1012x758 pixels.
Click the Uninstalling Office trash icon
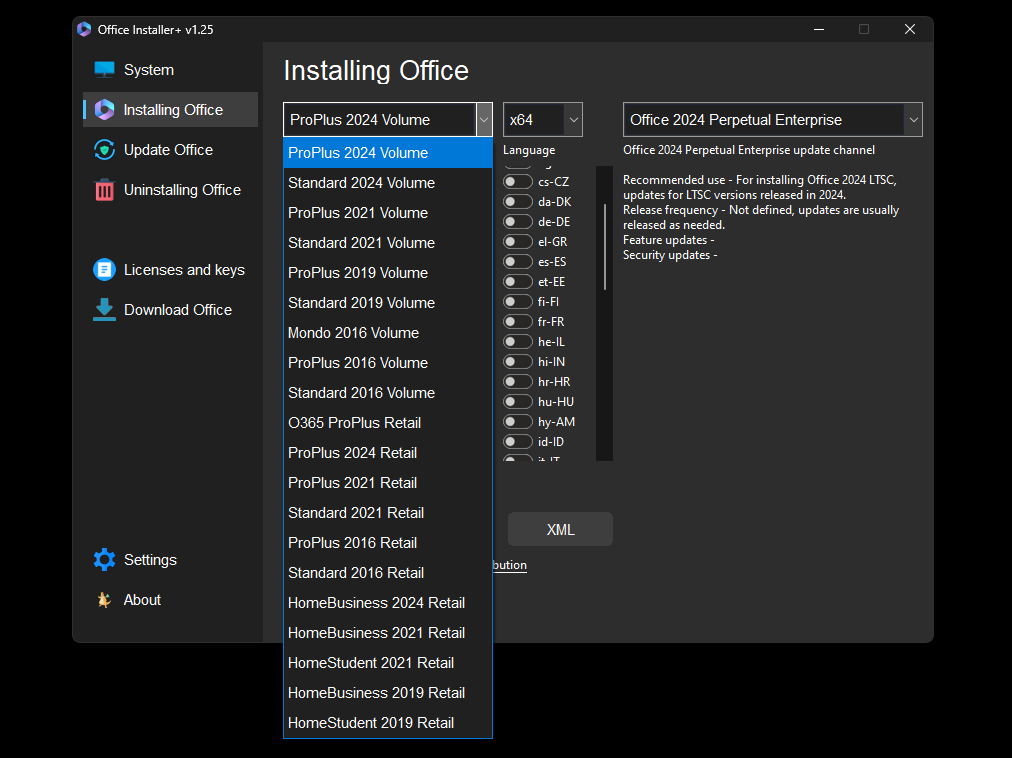point(104,190)
